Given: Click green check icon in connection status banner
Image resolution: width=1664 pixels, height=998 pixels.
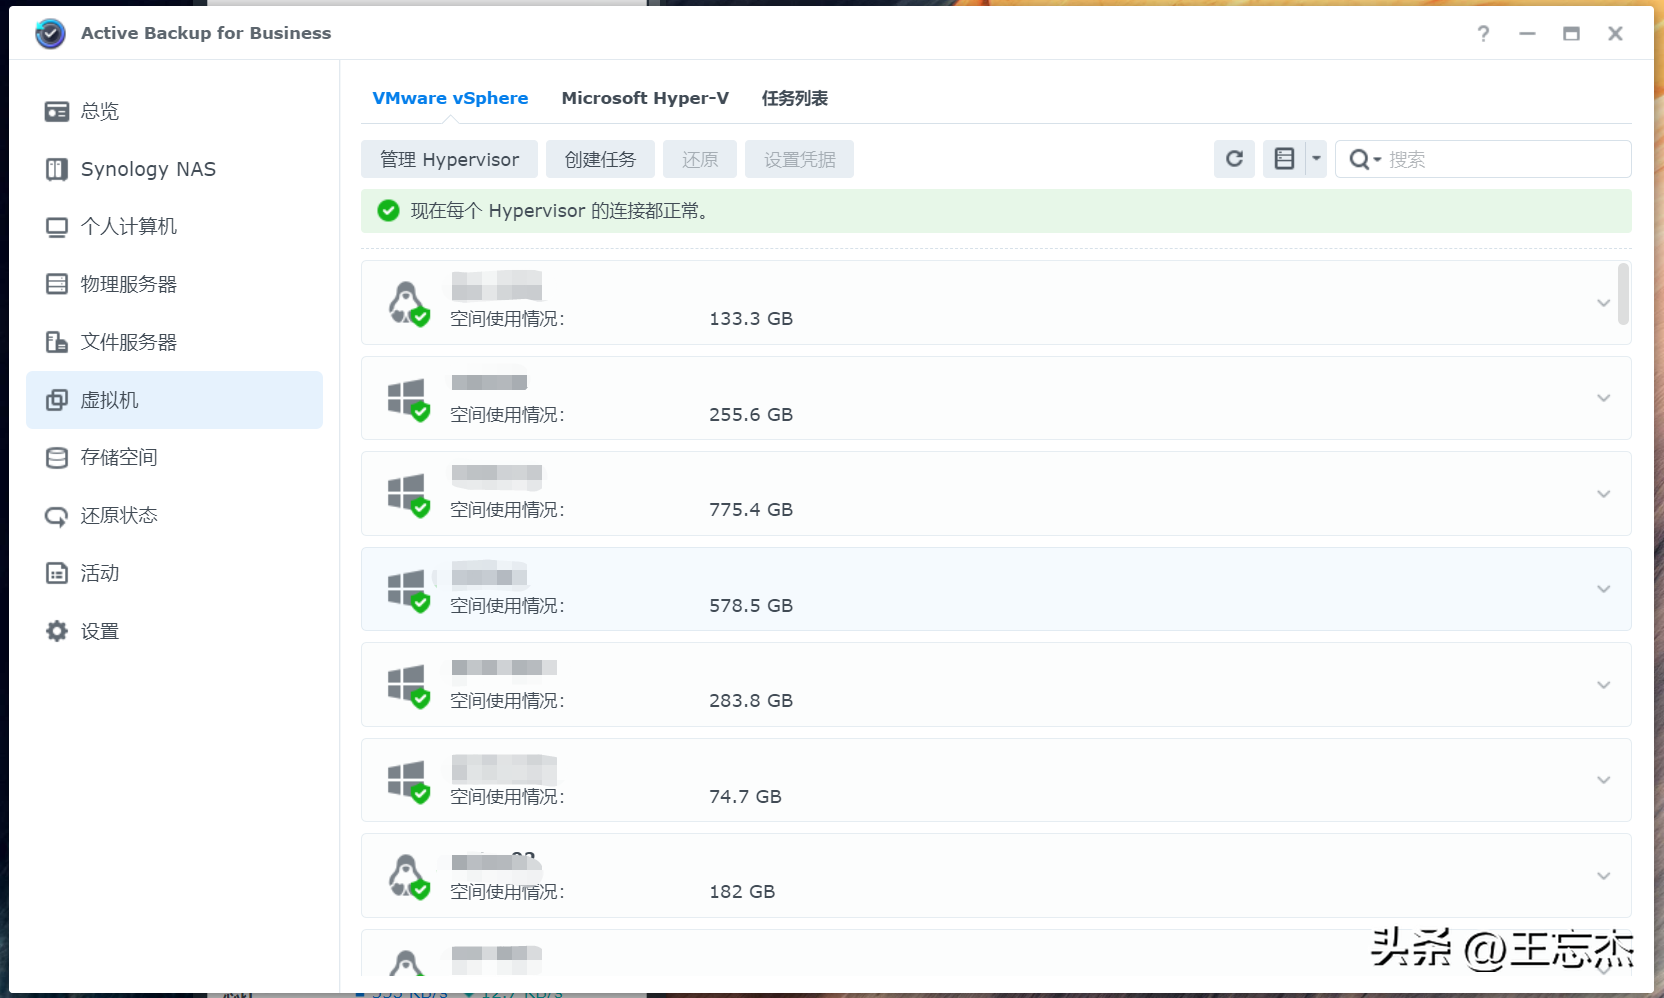Looking at the screenshot, I should 388,211.
